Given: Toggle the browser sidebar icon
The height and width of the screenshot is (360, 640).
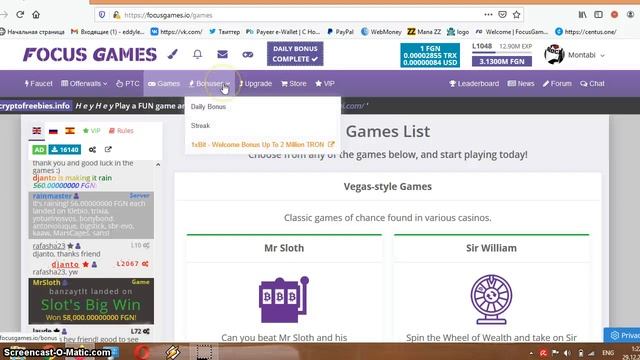Looking at the screenshot, I should click(x=598, y=15).
